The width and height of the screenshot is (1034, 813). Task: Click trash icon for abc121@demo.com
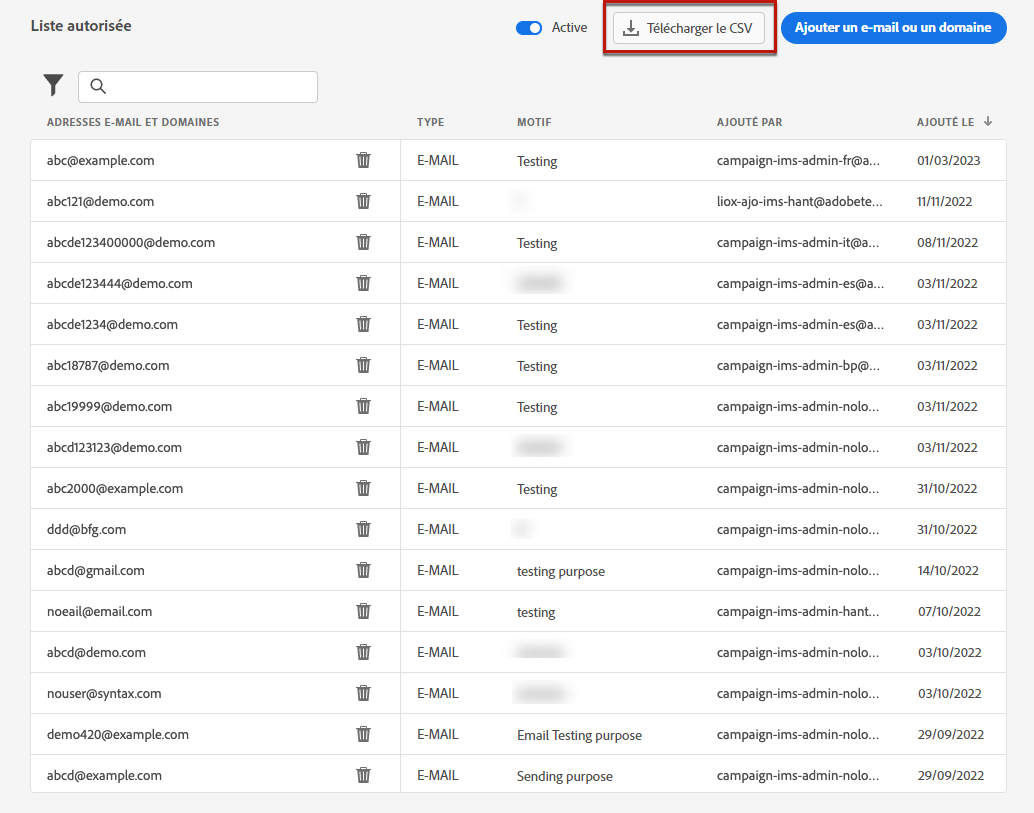tap(364, 201)
